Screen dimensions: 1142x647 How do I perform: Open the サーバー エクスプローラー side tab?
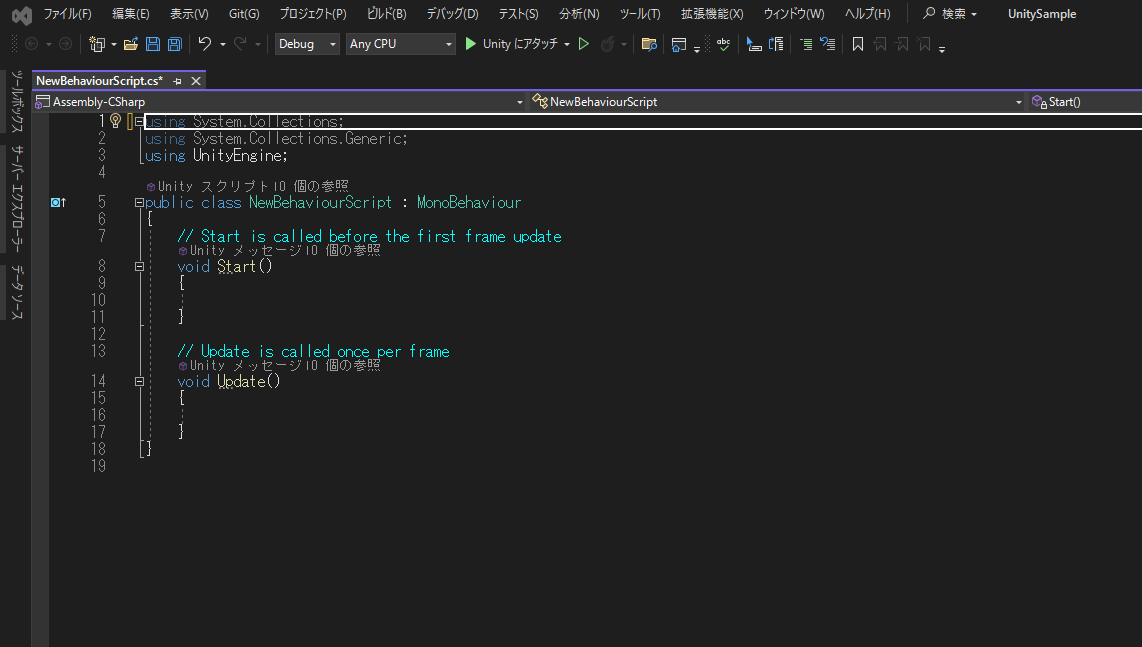[16, 199]
